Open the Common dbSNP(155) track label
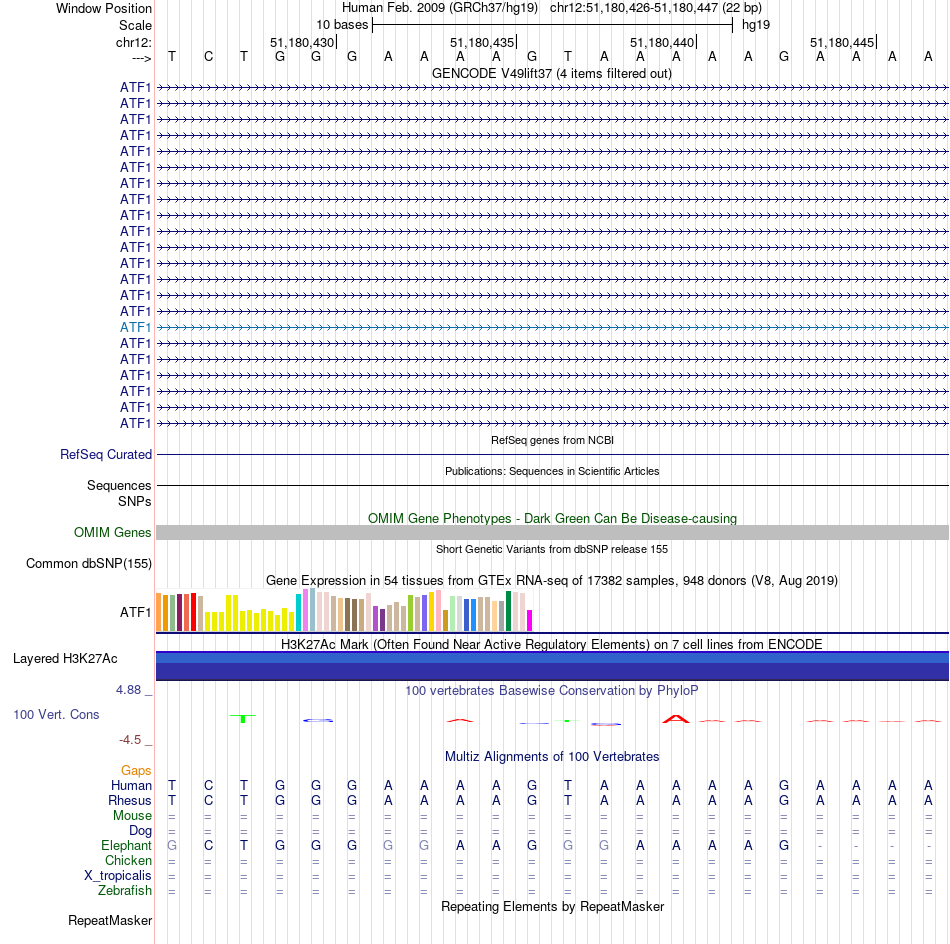The image size is (950, 944). point(89,563)
